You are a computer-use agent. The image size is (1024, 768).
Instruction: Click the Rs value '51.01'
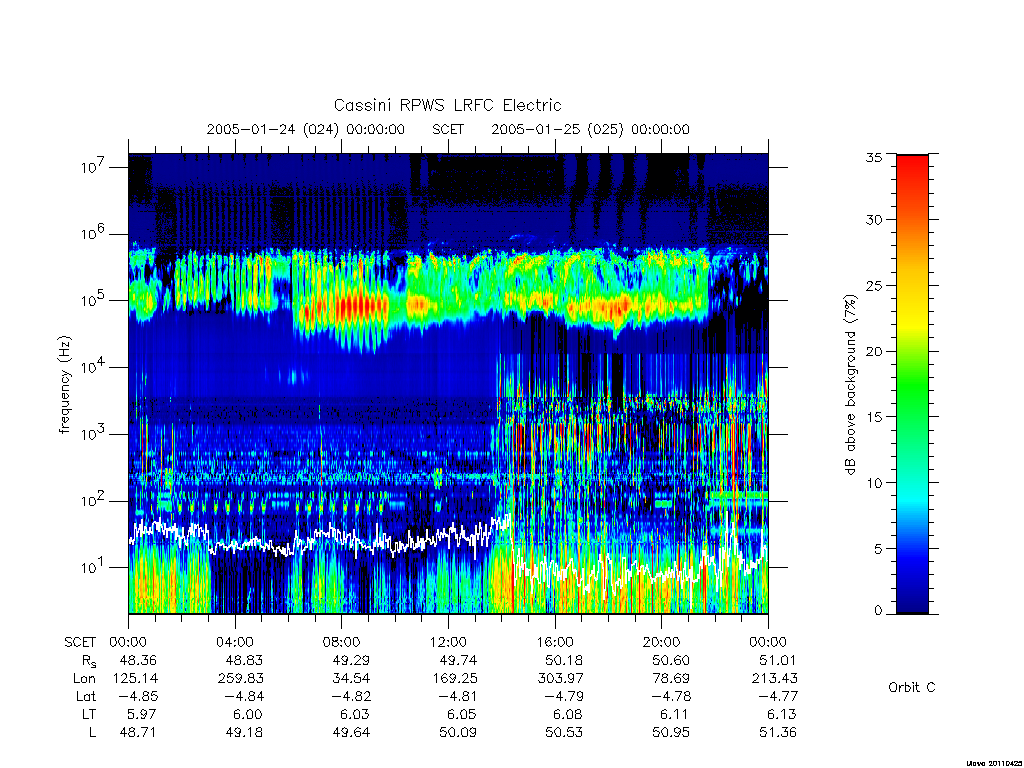[x=777, y=660]
